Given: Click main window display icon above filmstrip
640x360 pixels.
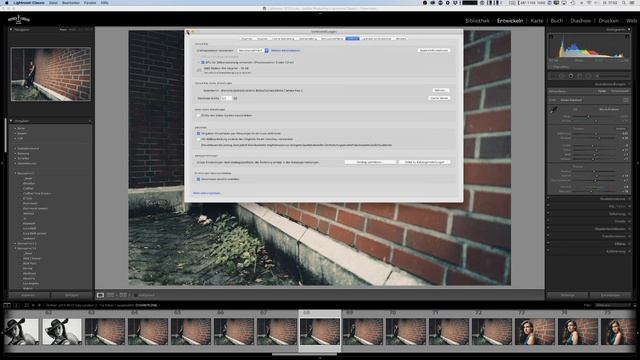Looking at the screenshot, I should (7, 305).
